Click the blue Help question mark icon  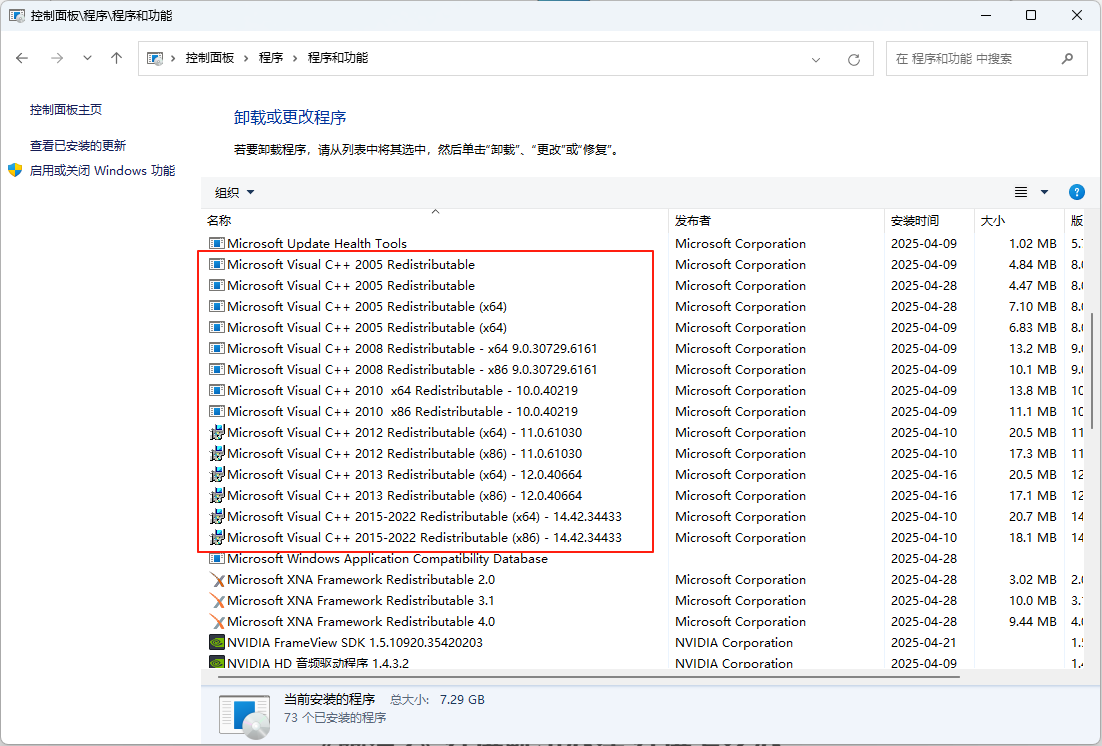(1076, 192)
